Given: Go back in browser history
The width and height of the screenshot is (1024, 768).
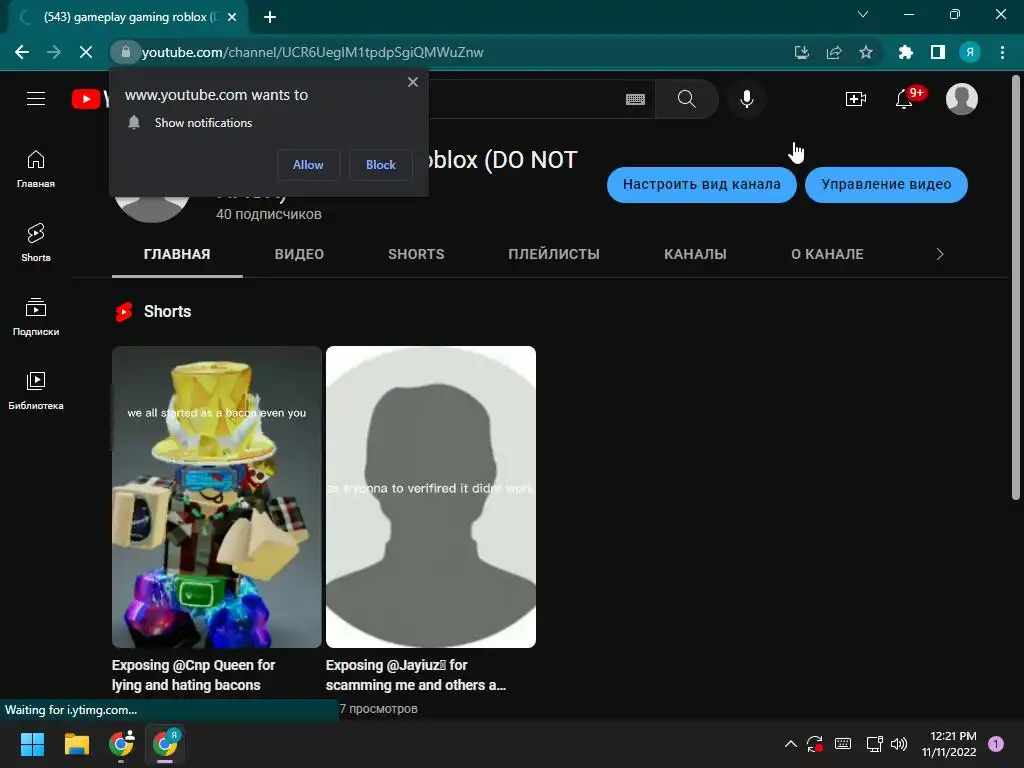Looking at the screenshot, I should [x=22, y=52].
